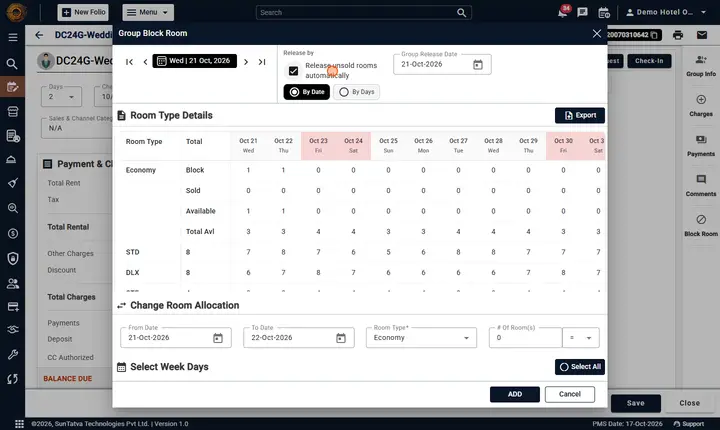Expand the Menu dropdown in top bar
The image size is (720, 430).
click(x=148, y=12)
